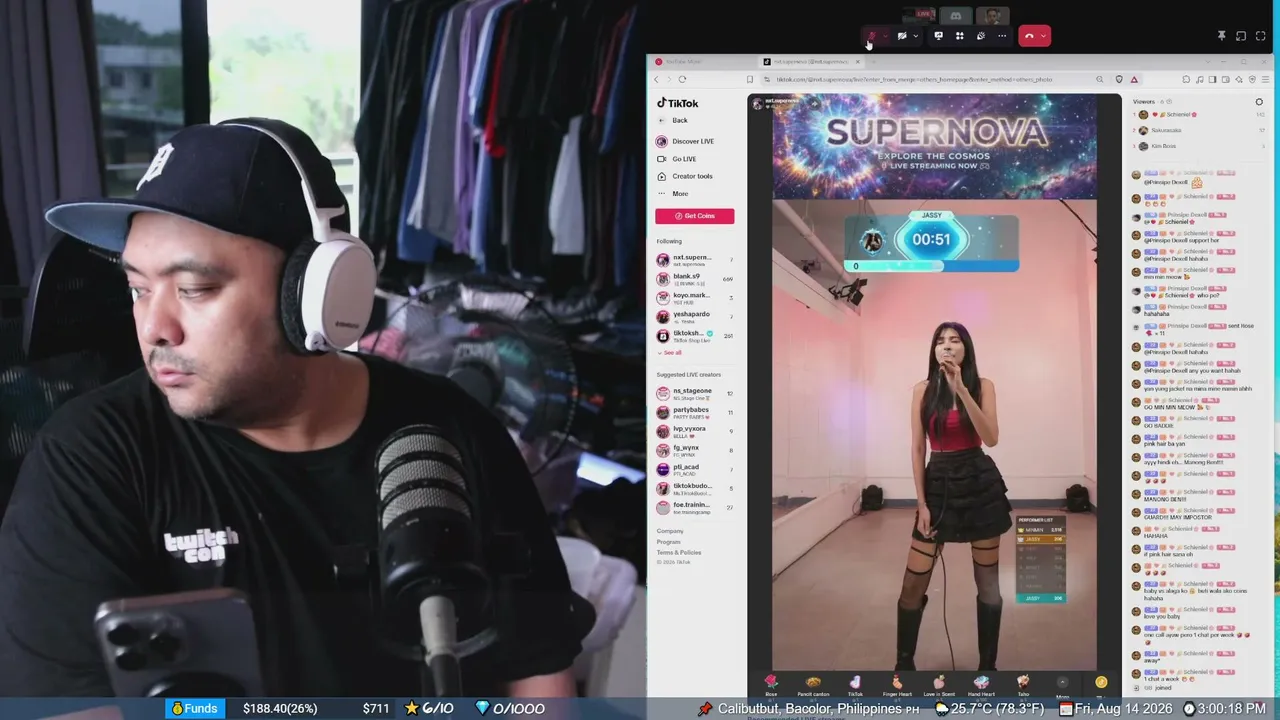
Task: Expand the See all following list
Action: click(x=670, y=353)
